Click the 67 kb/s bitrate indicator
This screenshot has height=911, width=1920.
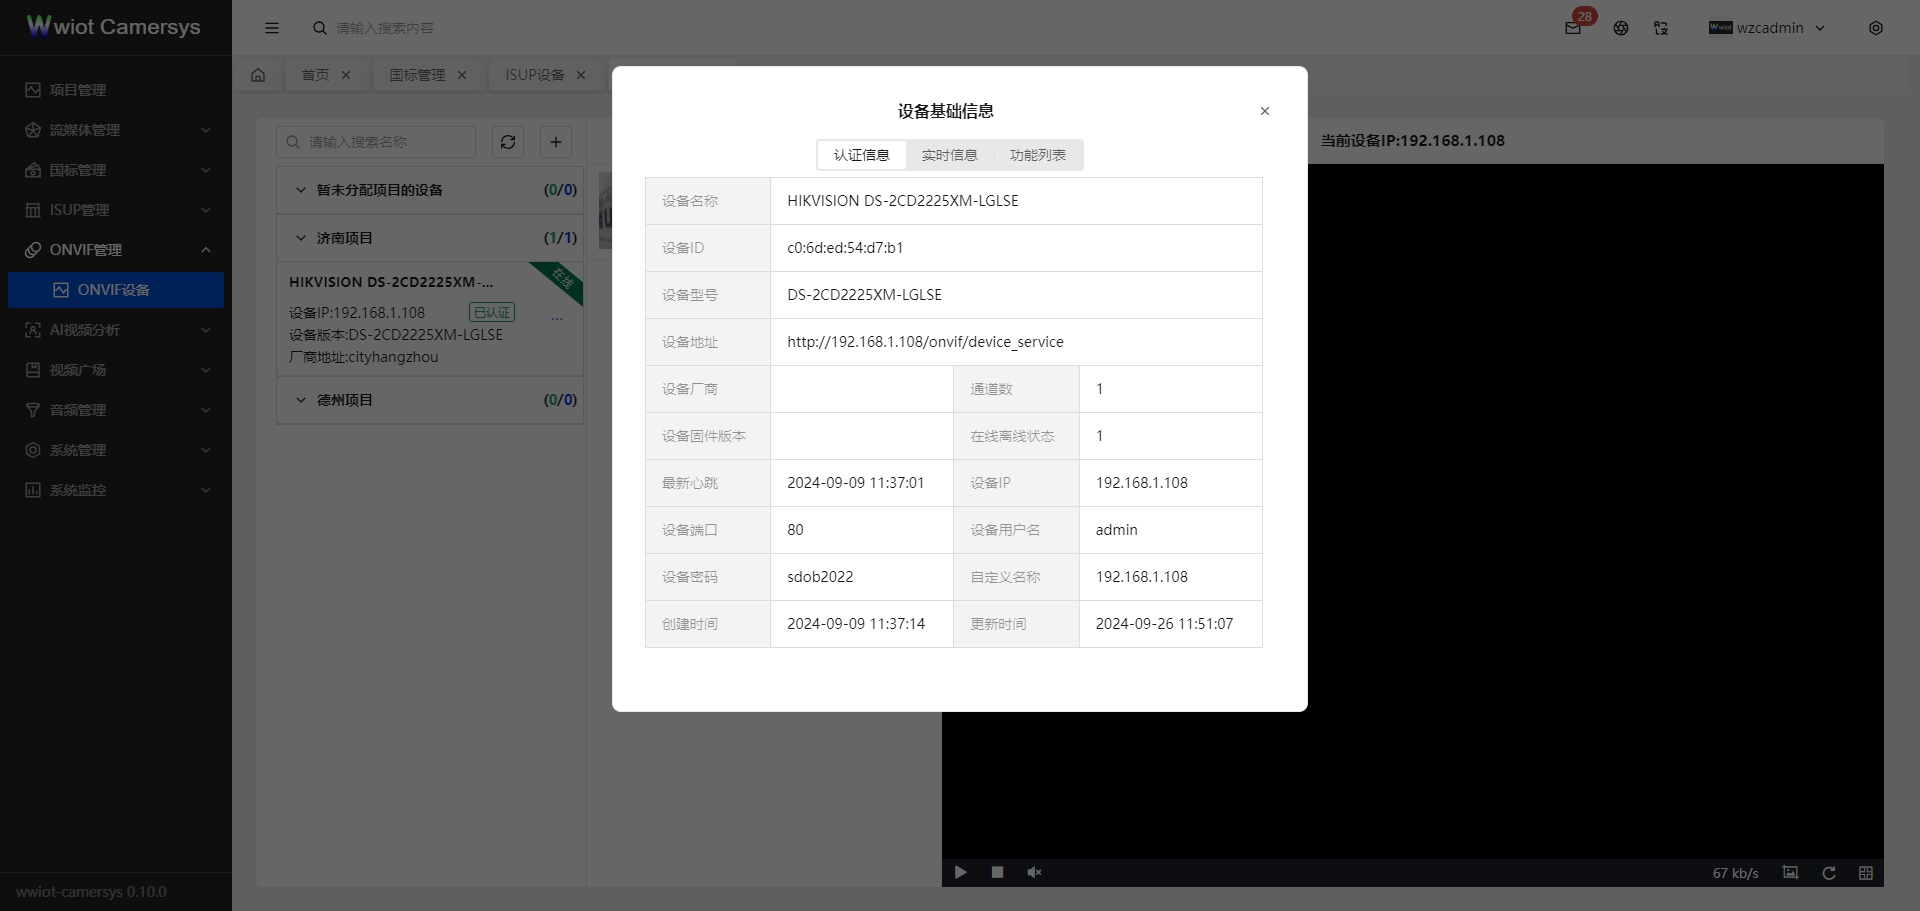click(x=1735, y=872)
